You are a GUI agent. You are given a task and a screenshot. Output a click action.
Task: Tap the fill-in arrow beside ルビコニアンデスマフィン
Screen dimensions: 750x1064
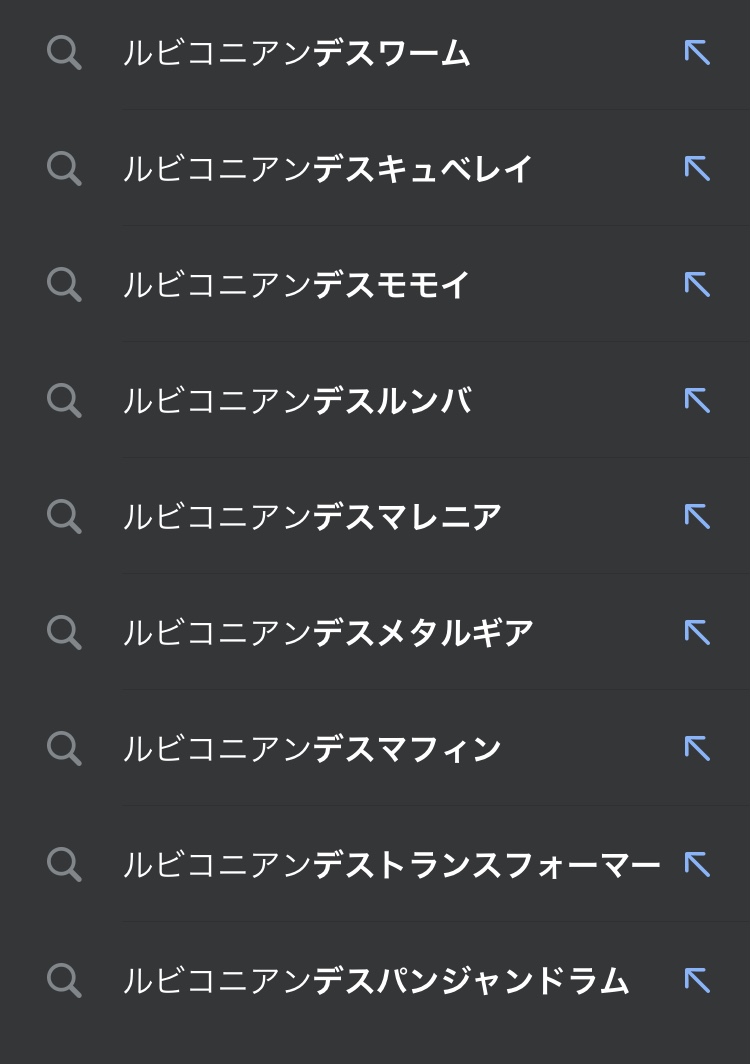click(697, 749)
